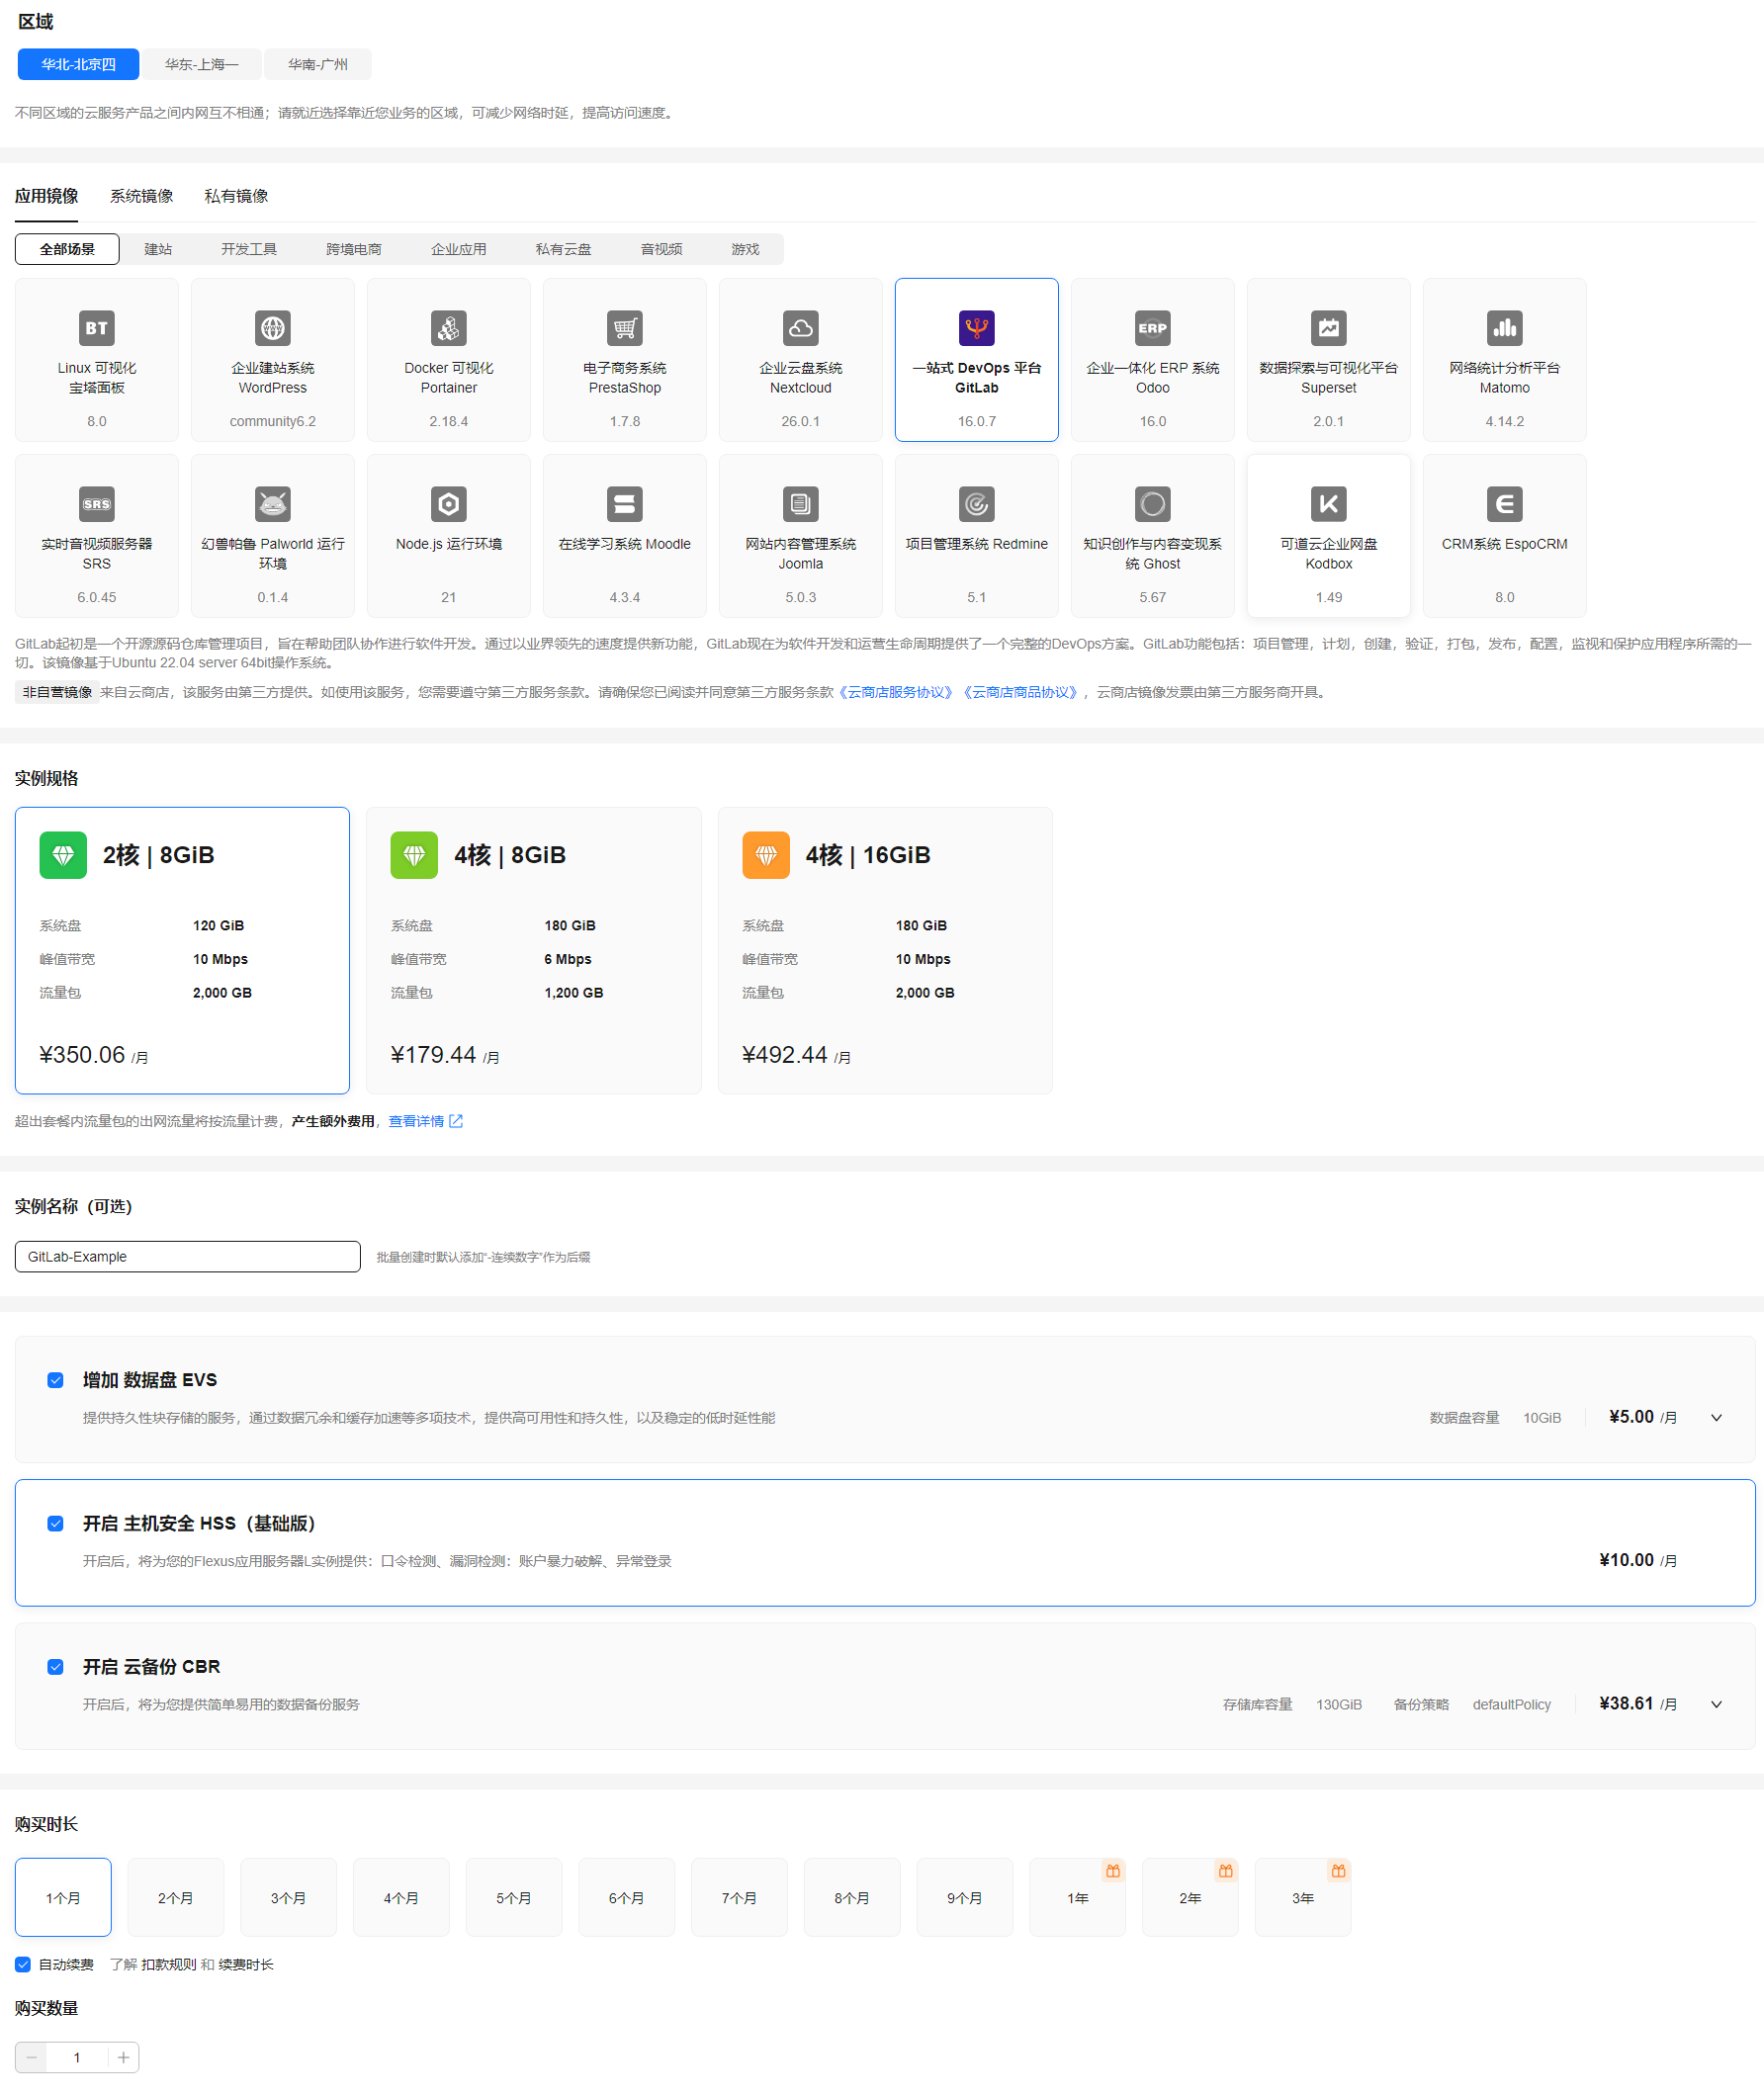Filter images by 建站 scenario
Viewport: 1764px width, 2097px height.
coord(158,249)
